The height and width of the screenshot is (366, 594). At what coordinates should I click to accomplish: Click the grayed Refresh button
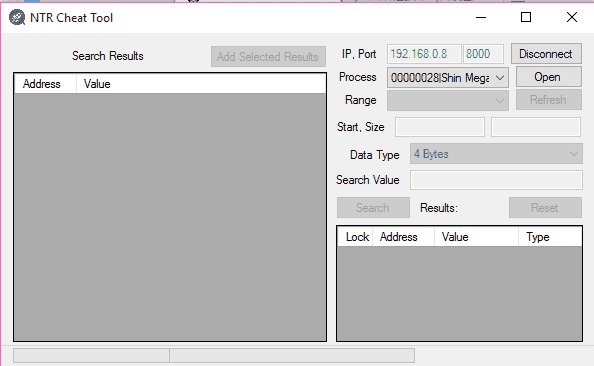[549, 100]
